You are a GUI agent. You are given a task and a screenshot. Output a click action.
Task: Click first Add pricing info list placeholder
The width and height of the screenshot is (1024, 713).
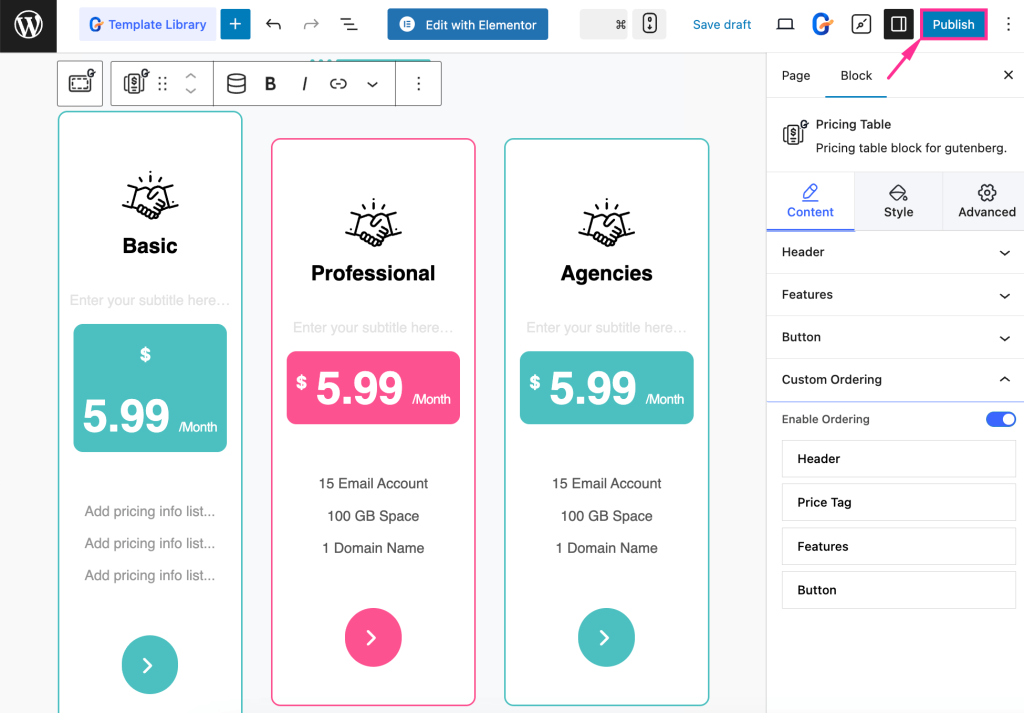[x=150, y=511]
